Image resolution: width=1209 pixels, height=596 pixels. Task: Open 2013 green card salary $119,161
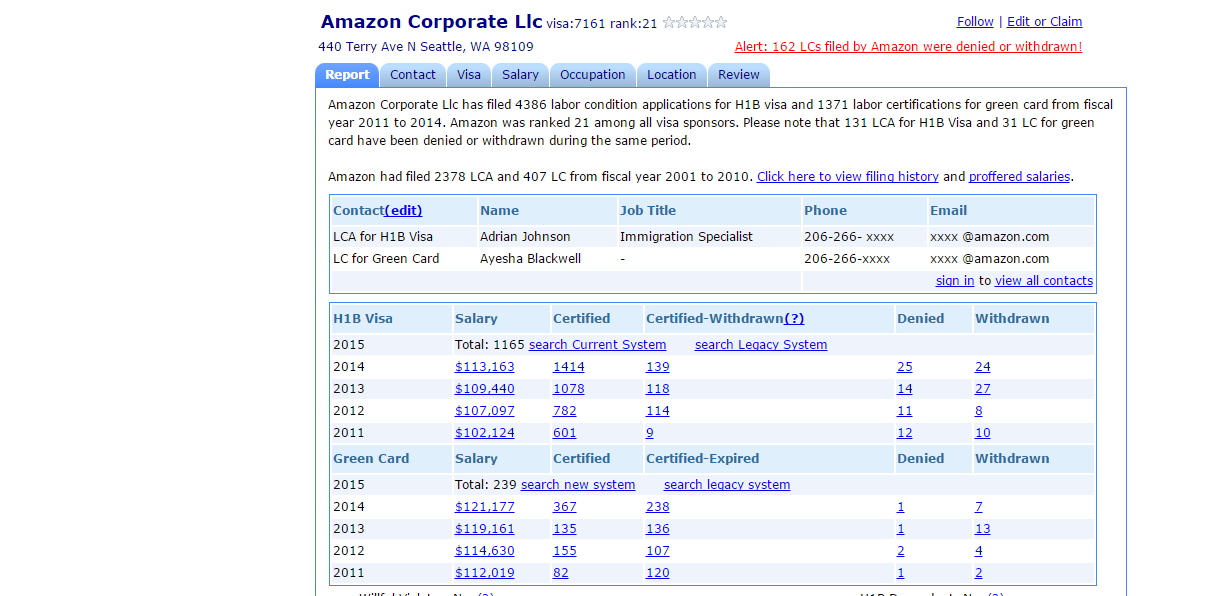click(x=485, y=529)
